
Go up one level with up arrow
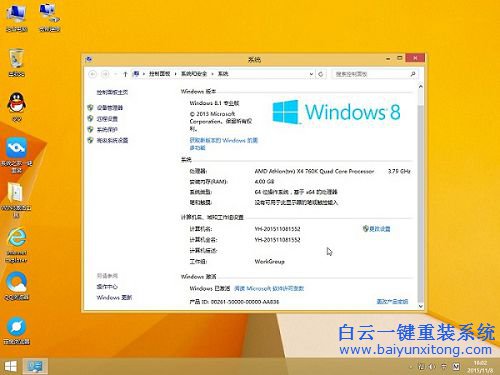[x=125, y=74]
